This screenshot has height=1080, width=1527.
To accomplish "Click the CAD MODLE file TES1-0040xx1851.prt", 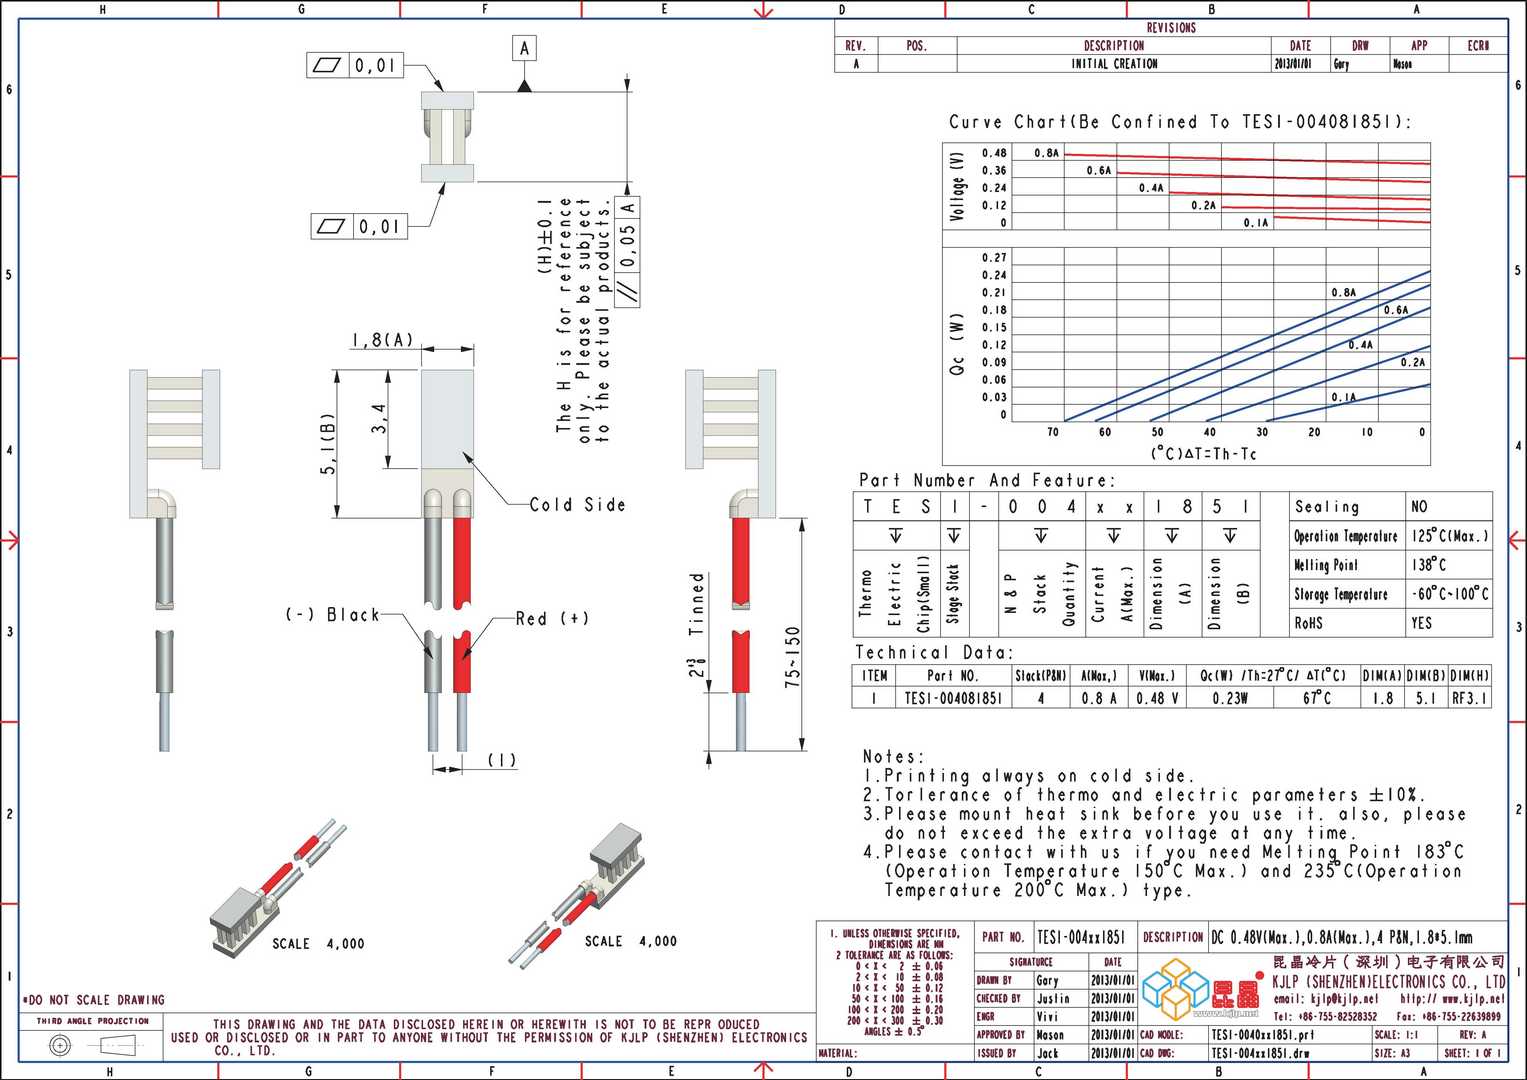I will 1262,1034.
